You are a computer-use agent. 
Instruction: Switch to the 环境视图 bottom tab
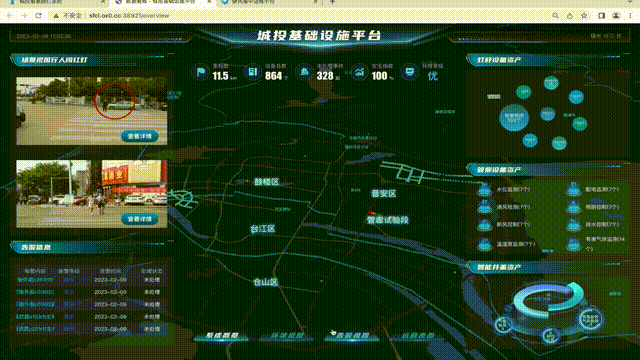pos(287,336)
